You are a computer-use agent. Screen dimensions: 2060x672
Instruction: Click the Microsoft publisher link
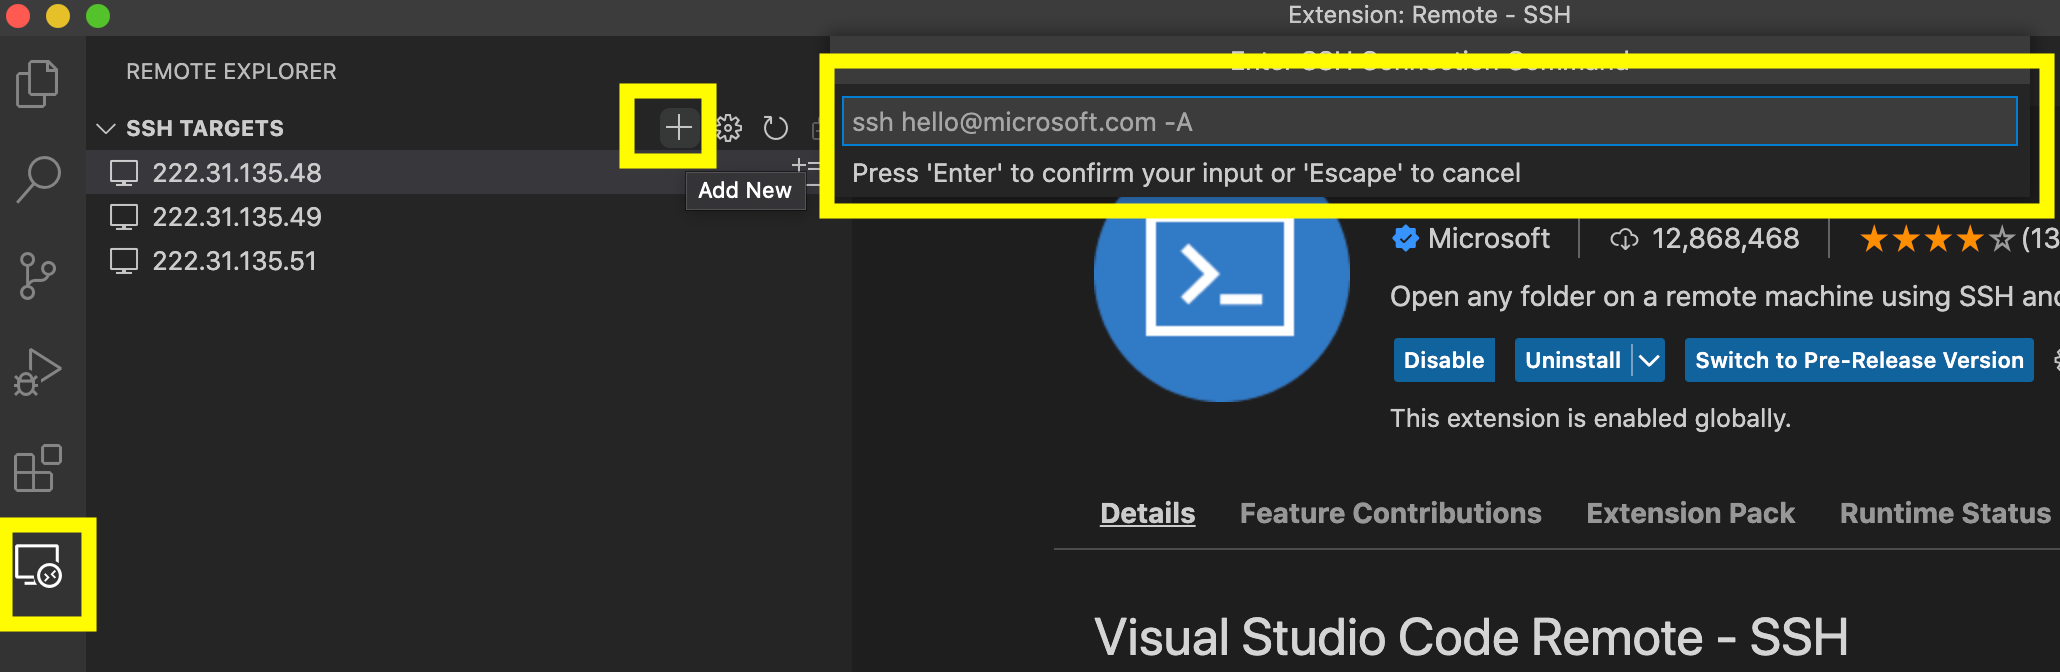point(1488,238)
